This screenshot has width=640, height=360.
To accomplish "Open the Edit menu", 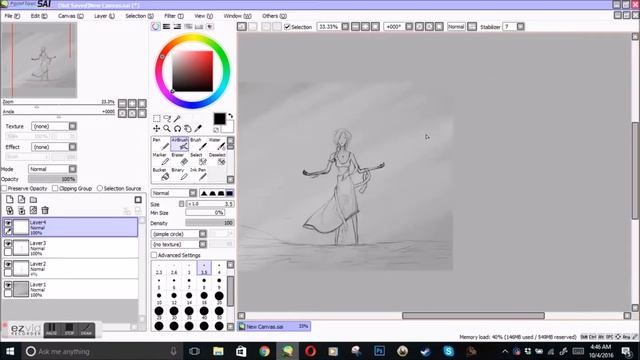I will [39, 16].
